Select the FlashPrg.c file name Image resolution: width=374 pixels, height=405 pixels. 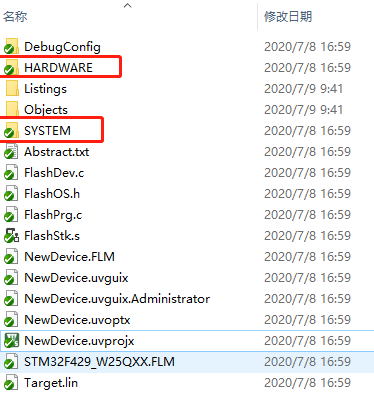53,215
